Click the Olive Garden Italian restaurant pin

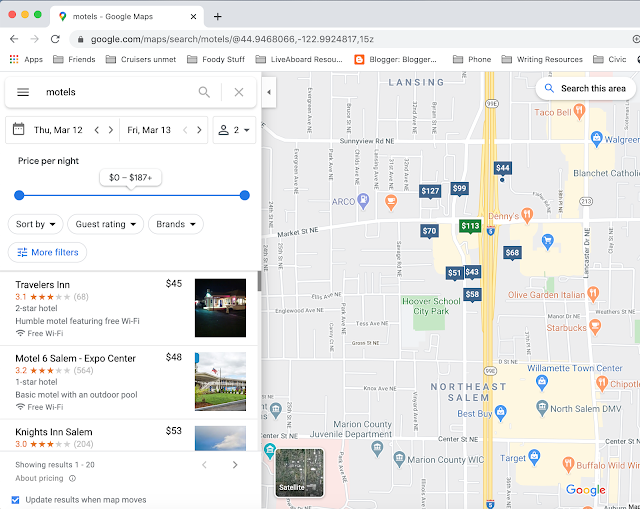(593, 294)
